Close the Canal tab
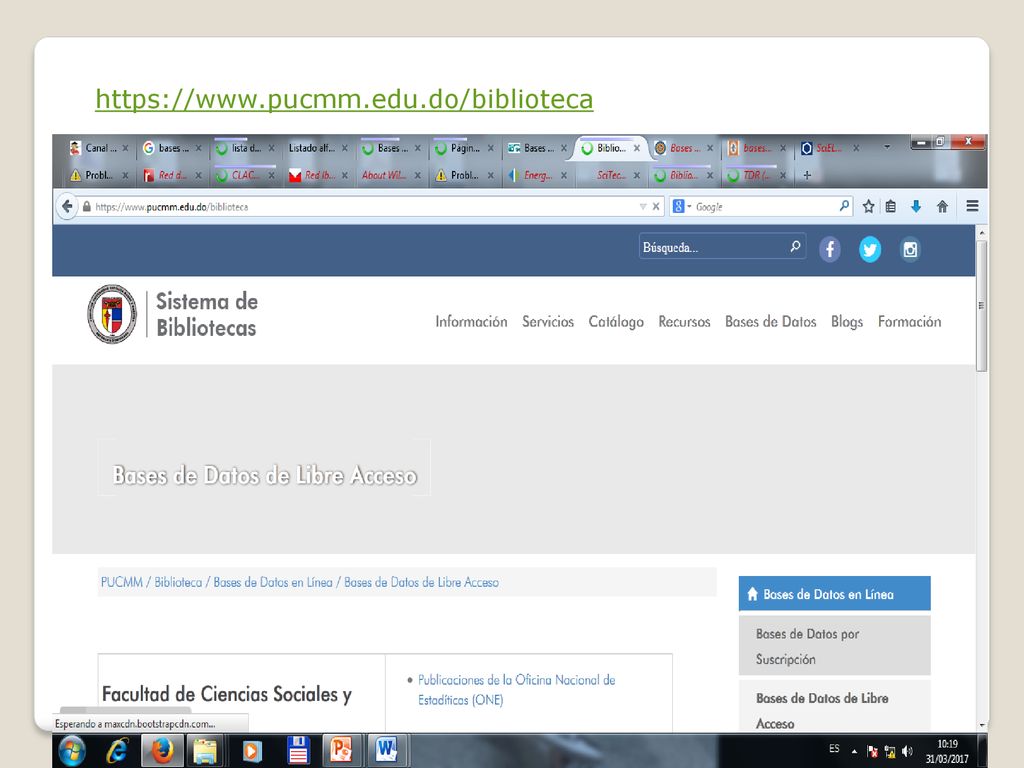 point(125,148)
